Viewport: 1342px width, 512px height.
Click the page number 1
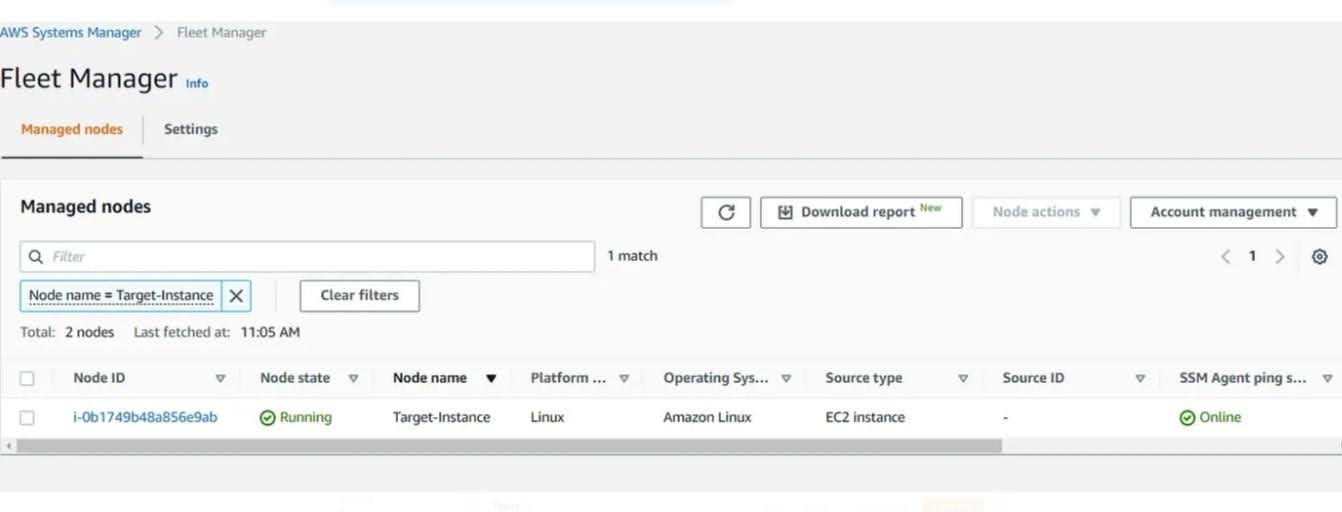1252,257
